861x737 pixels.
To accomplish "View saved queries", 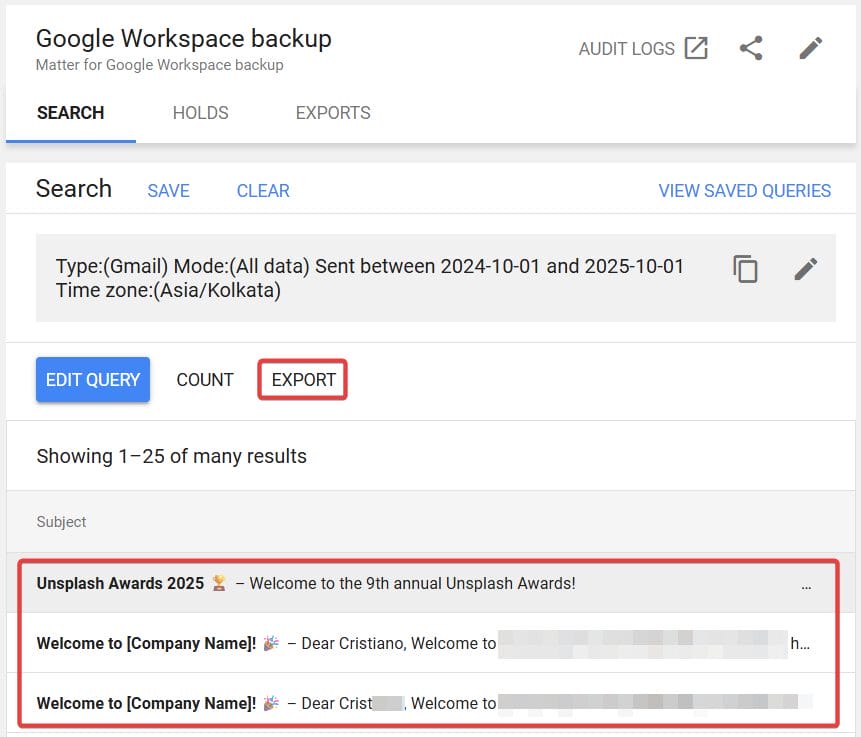I will [744, 191].
